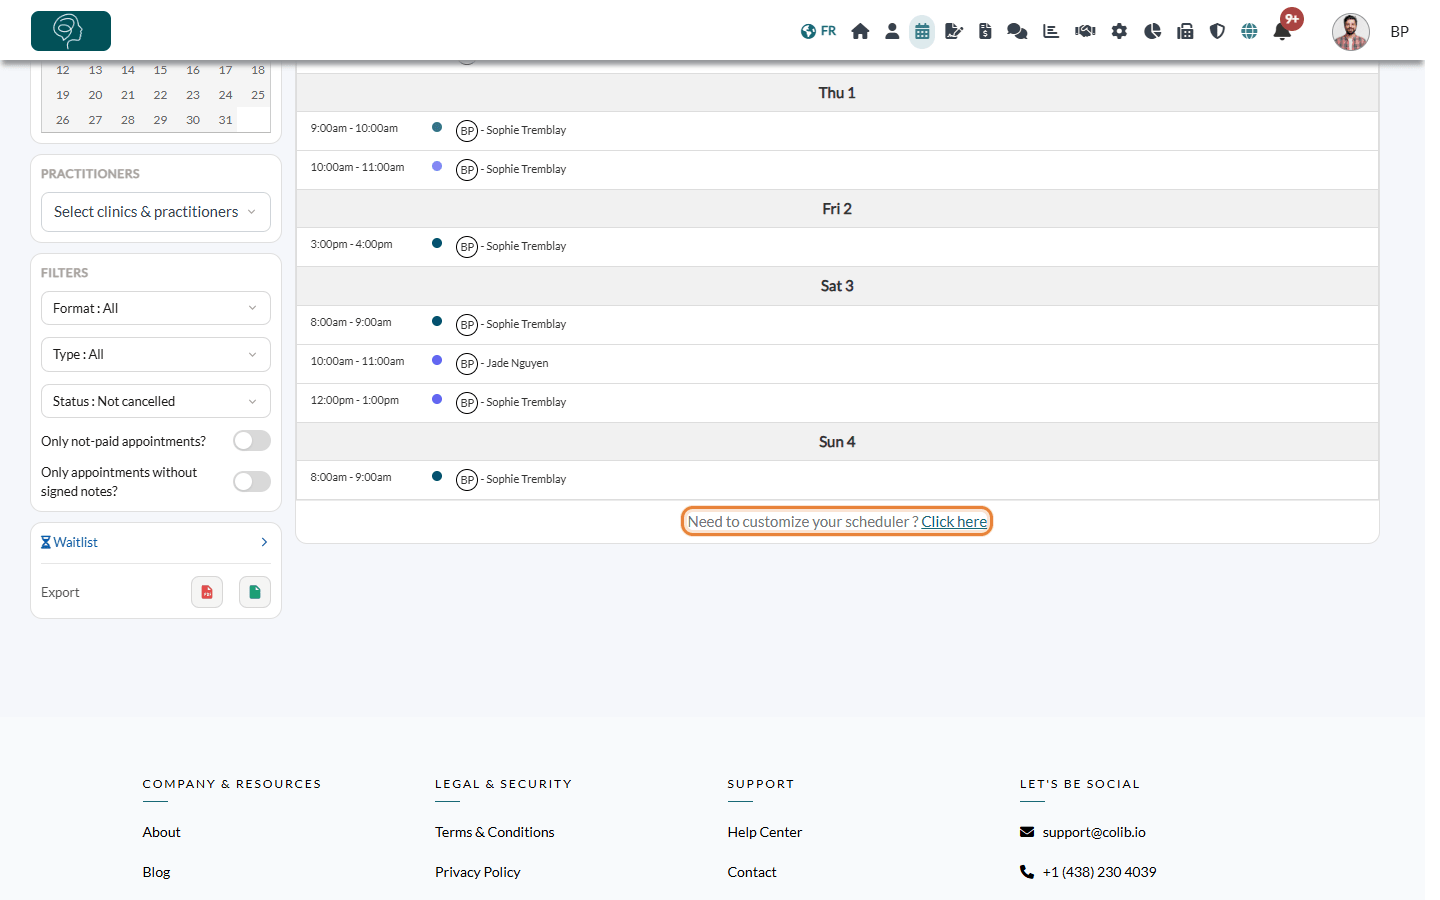Click the Colib logo
This screenshot has height=900, width=1440.
71,31
